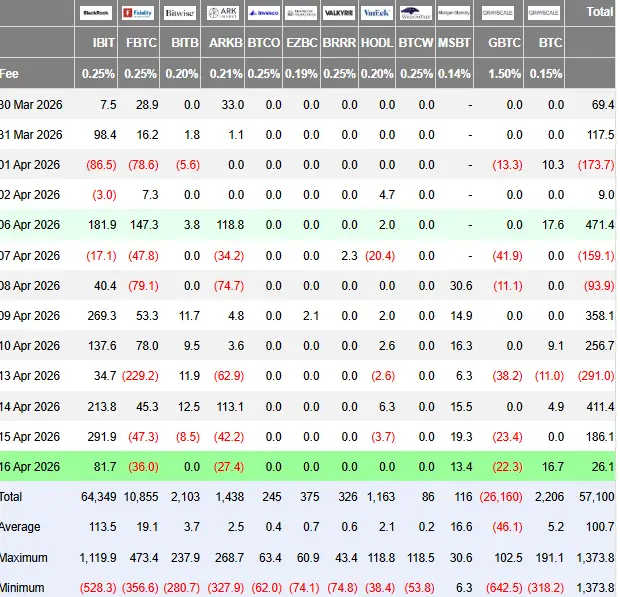Click the IBIT total value 64,349
The width and height of the screenshot is (620, 597).
pyautogui.click(x=98, y=497)
